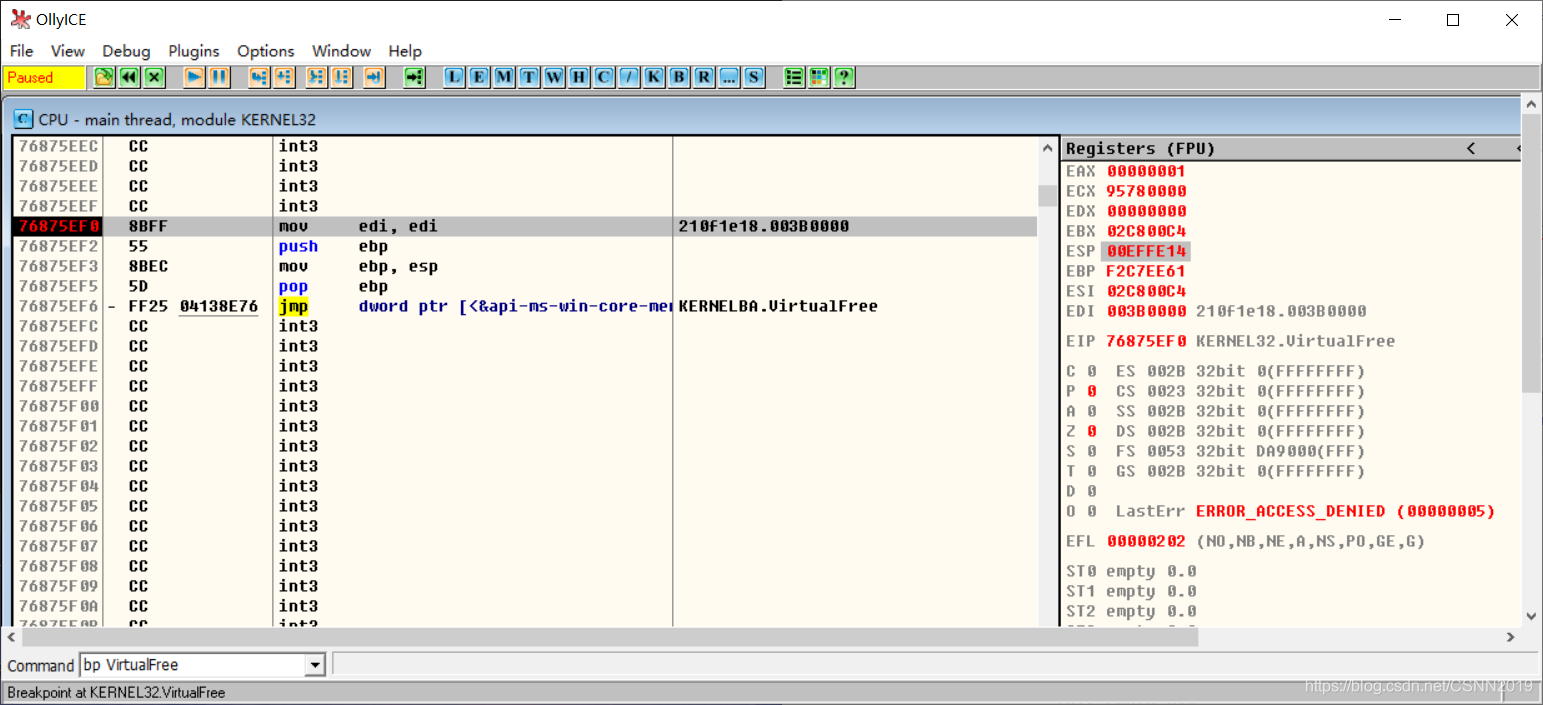Select the EFL value 00000202

pyautogui.click(x=1146, y=541)
